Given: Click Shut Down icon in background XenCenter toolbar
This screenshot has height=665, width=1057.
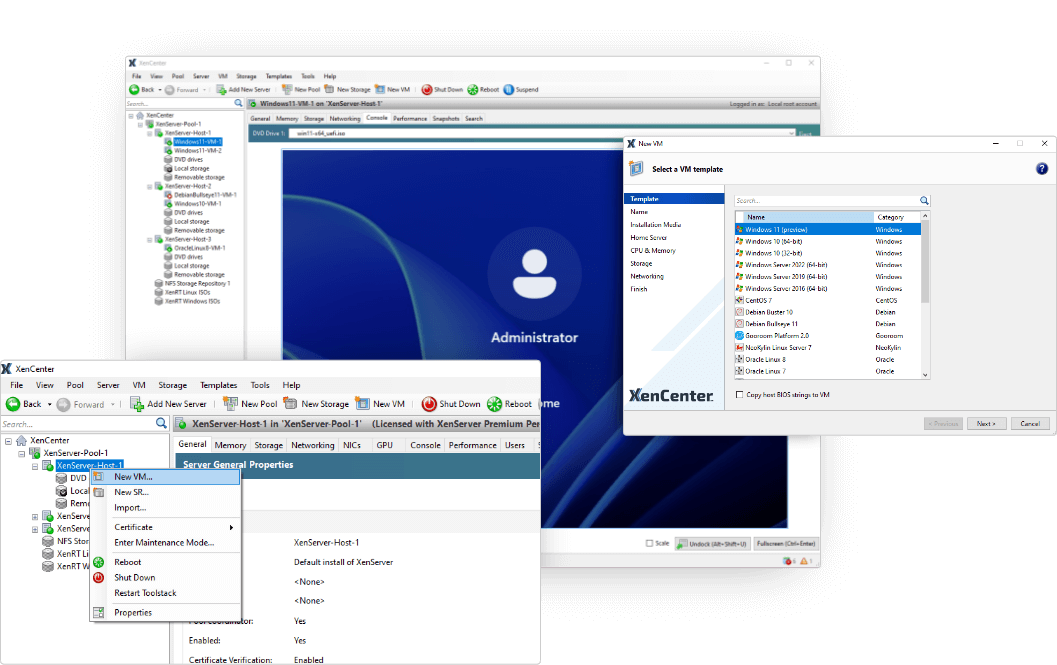Looking at the screenshot, I should click(427, 89).
